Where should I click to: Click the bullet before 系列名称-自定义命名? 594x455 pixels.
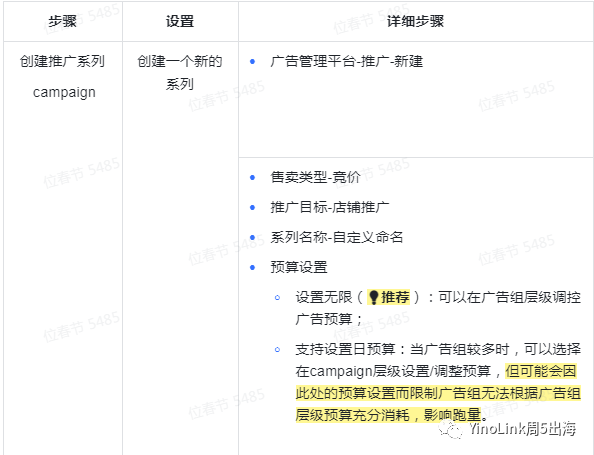pyautogui.click(x=253, y=238)
